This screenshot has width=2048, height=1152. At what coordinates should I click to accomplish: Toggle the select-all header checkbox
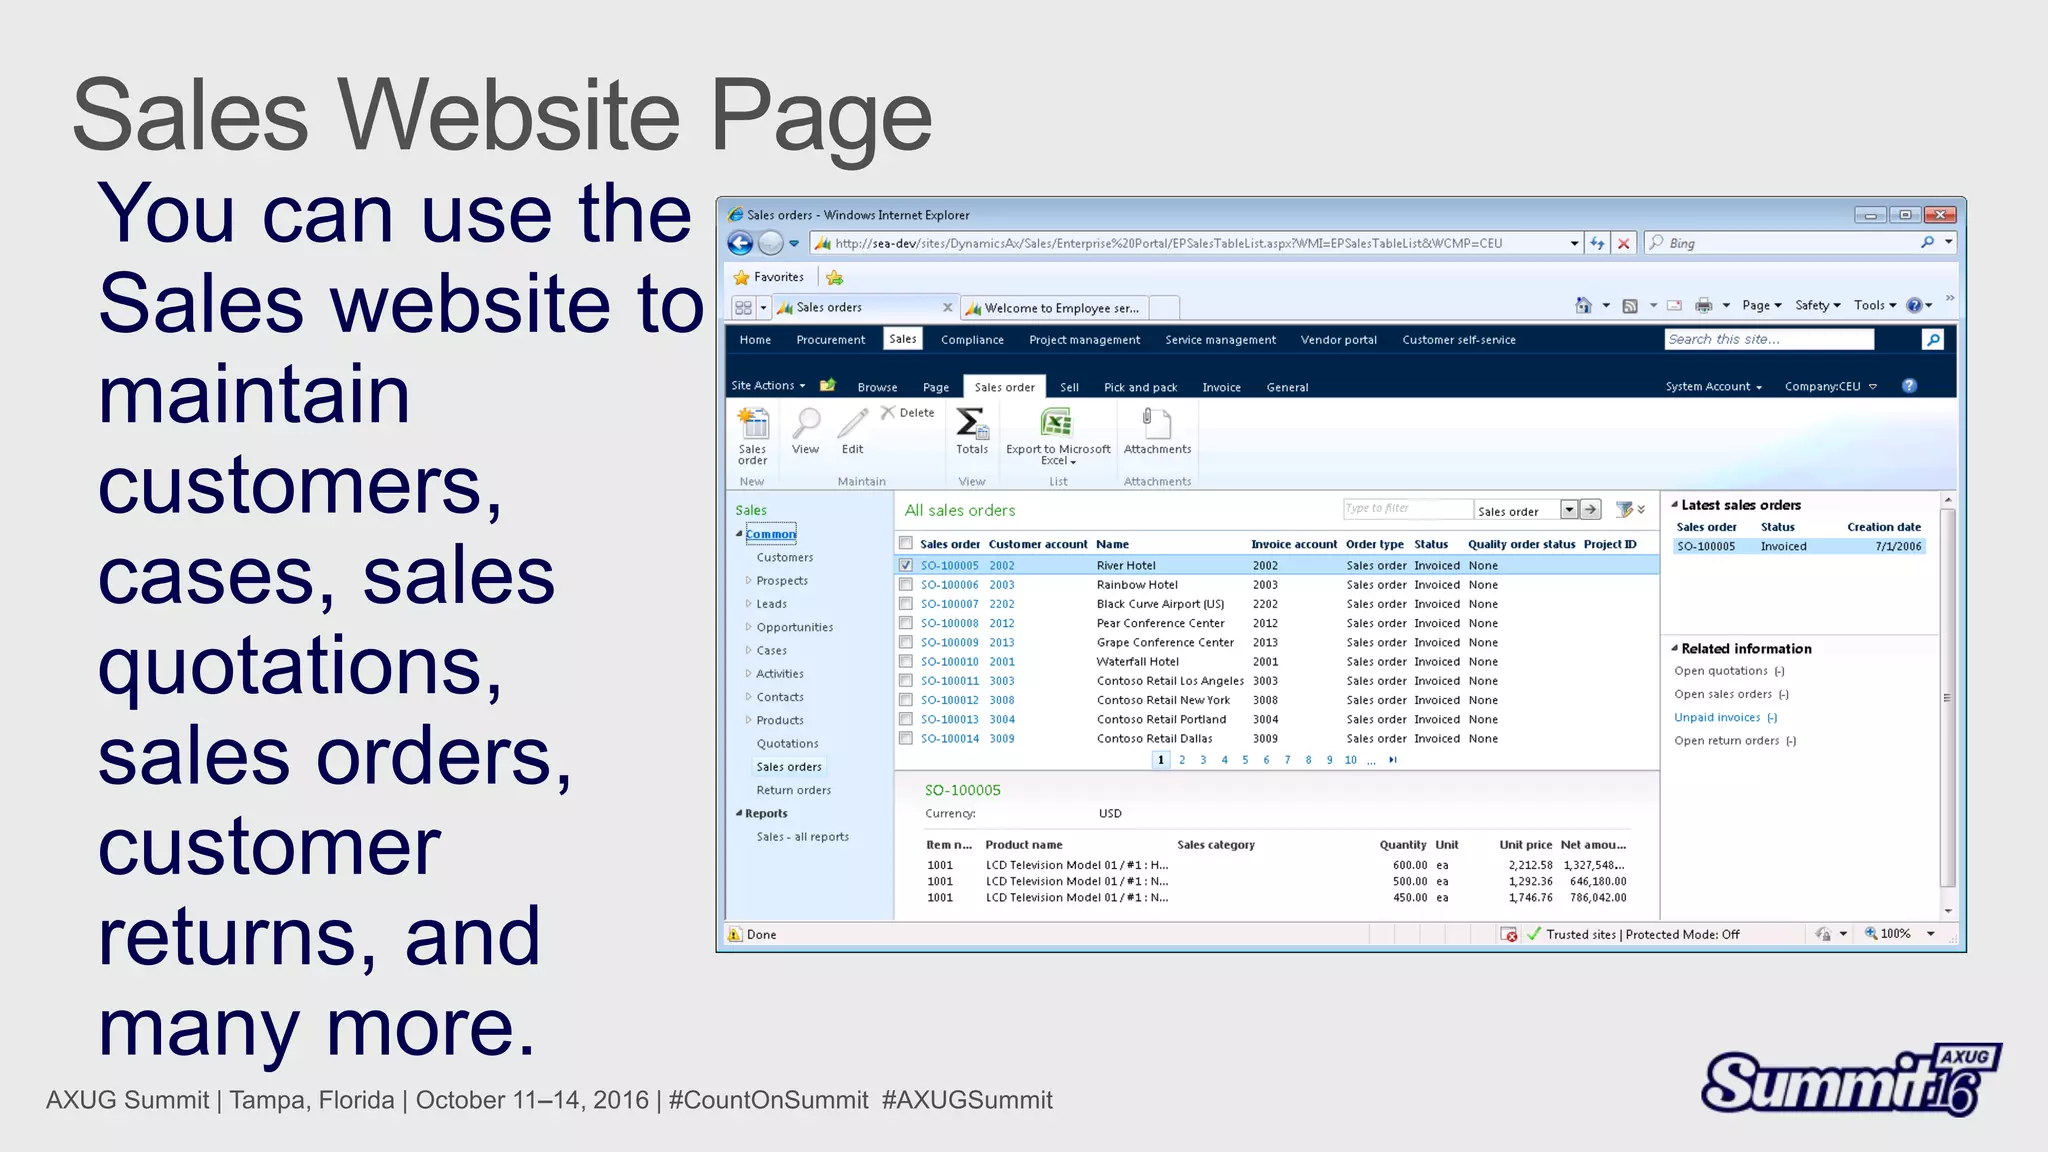click(x=906, y=544)
